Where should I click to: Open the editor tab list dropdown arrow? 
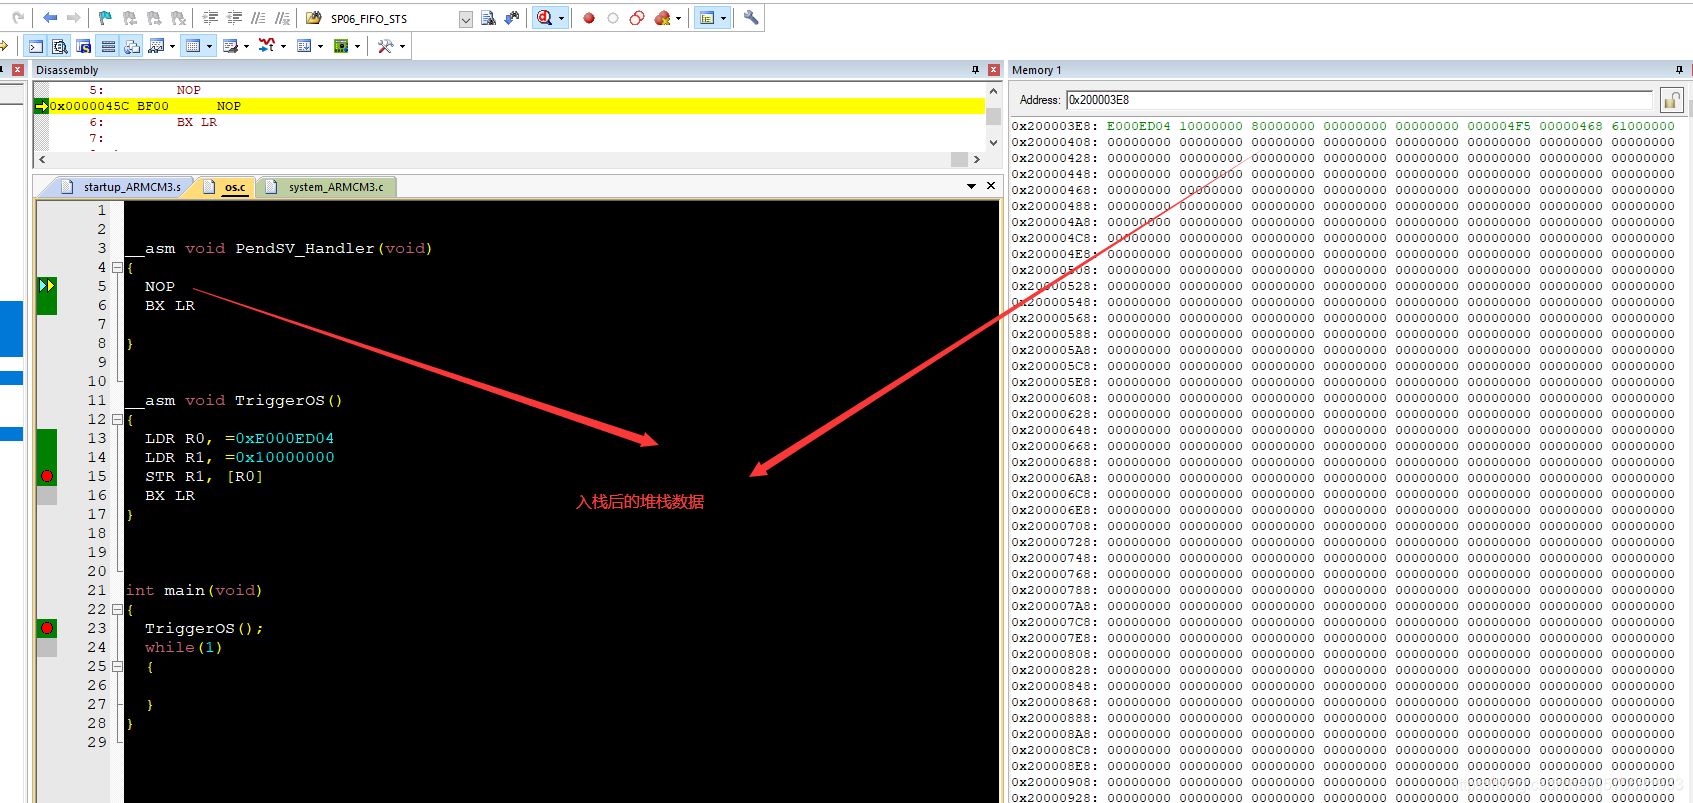pyautogui.click(x=971, y=186)
